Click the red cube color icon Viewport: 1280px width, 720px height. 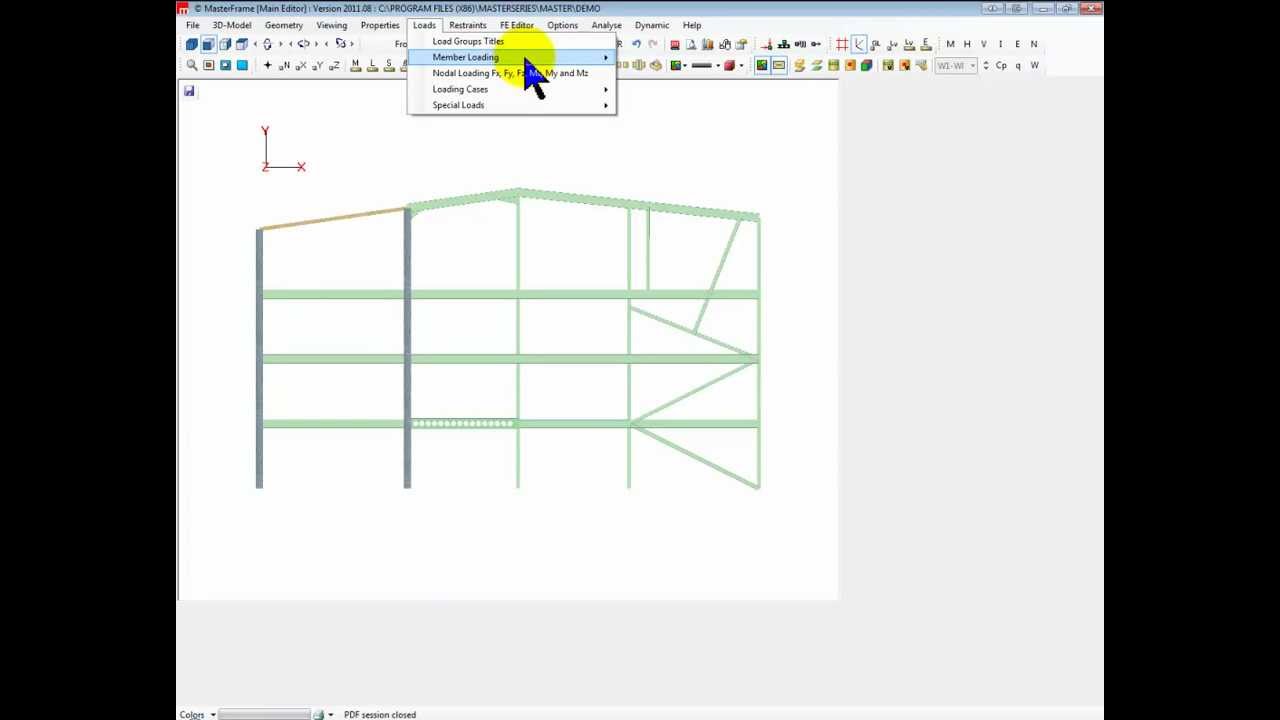[x=729, y=65]
